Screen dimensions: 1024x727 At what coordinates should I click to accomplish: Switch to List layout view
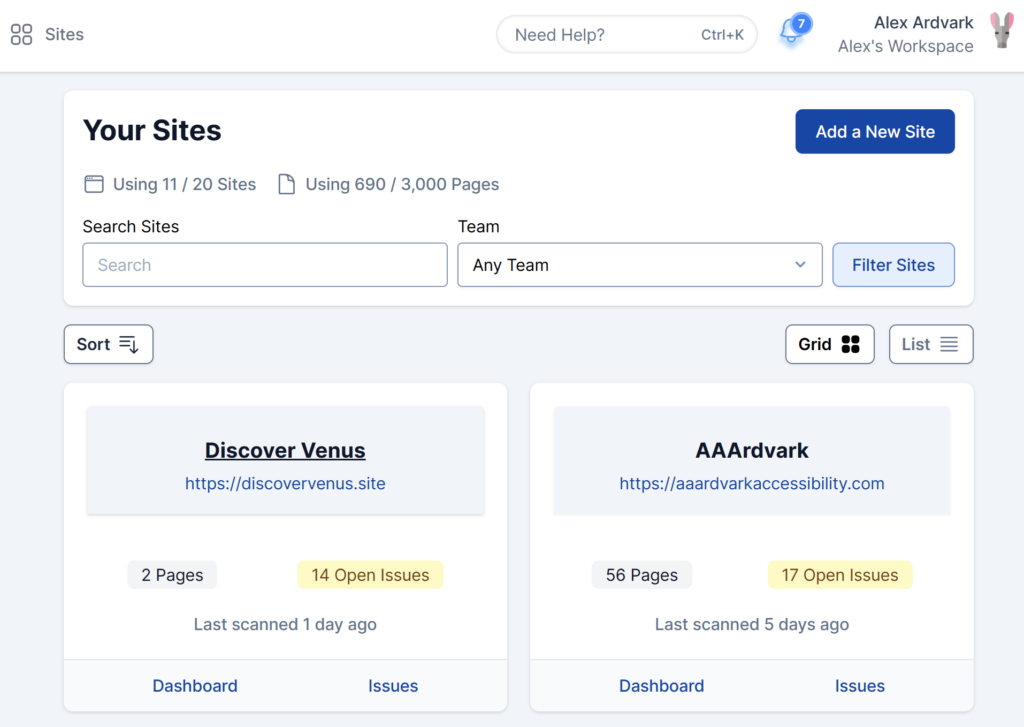930,343
